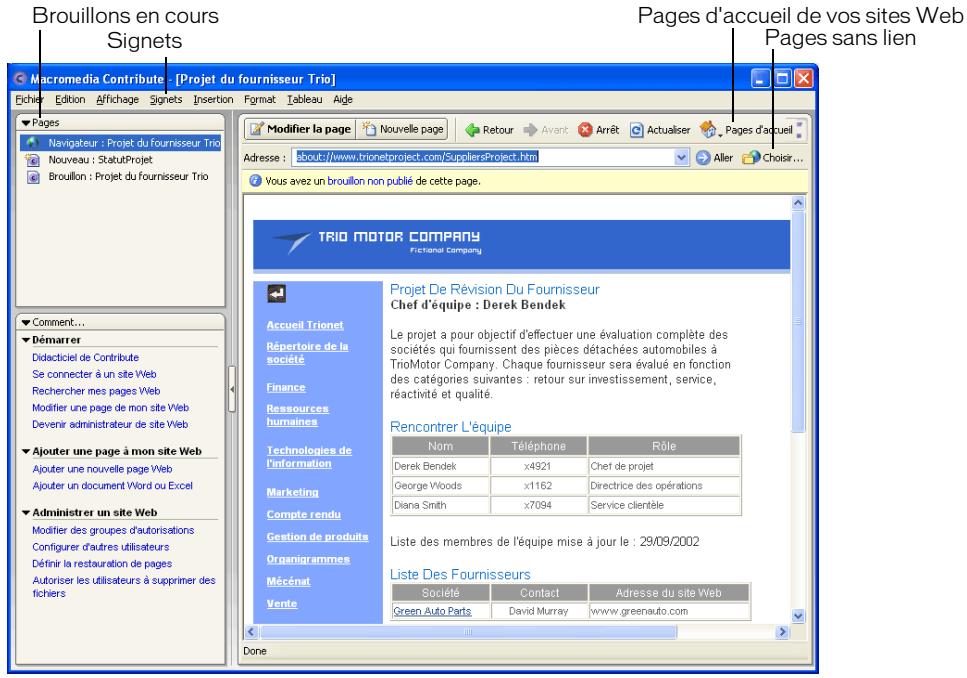Open the Ressources humaines link

(297, 415)
